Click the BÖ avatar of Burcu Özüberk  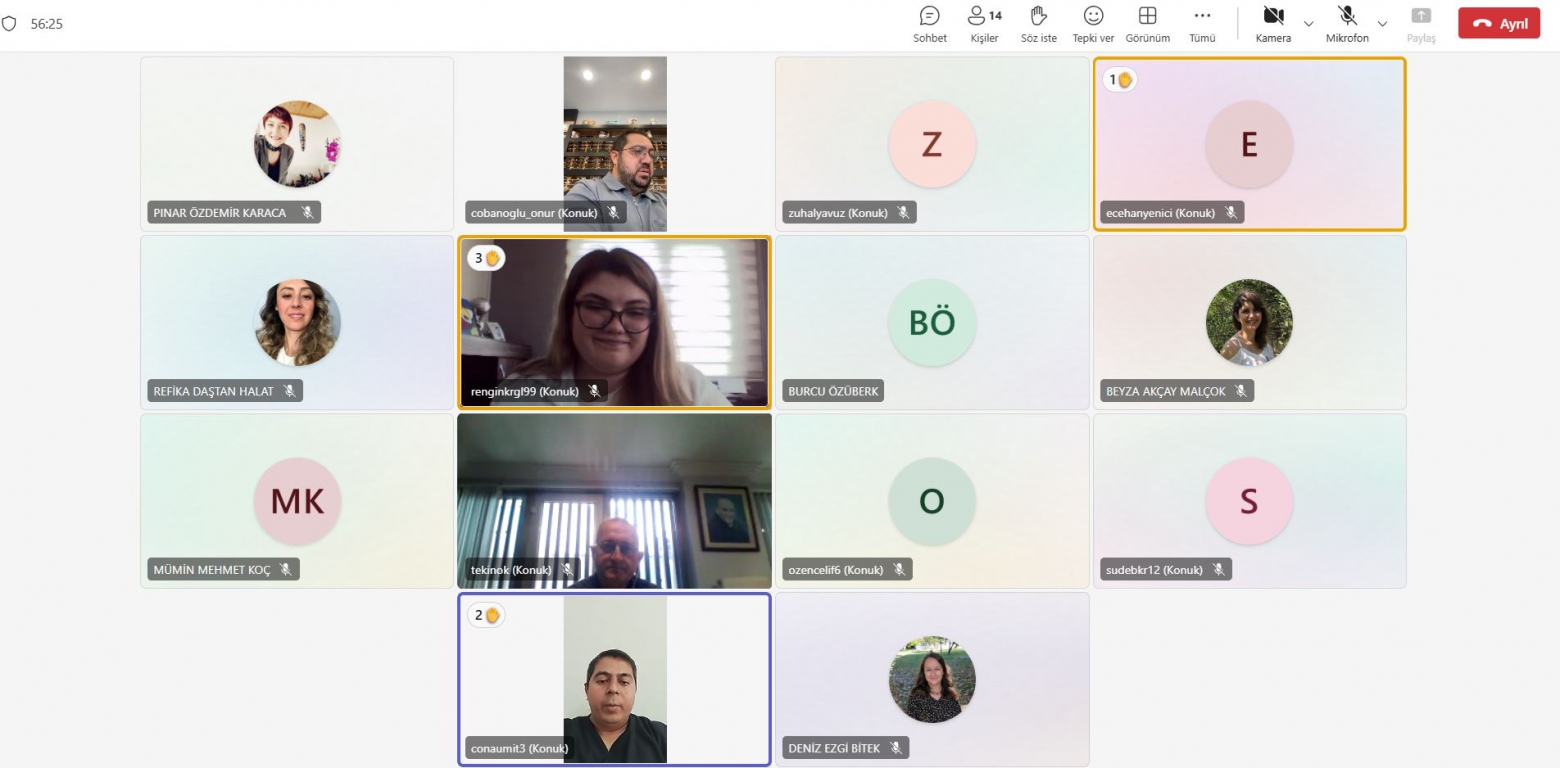[x=931, y=322]
